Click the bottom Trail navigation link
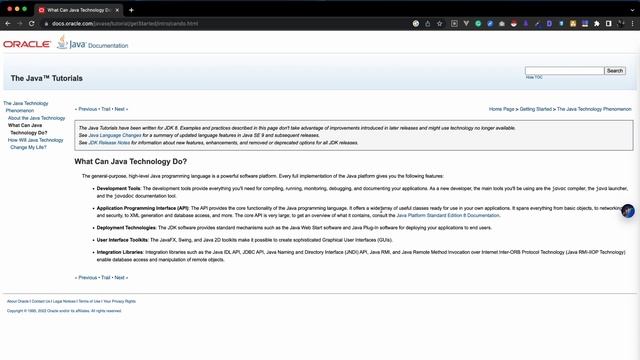The height and width of the screenshot is (360, 640). click(x=106, y=278)
